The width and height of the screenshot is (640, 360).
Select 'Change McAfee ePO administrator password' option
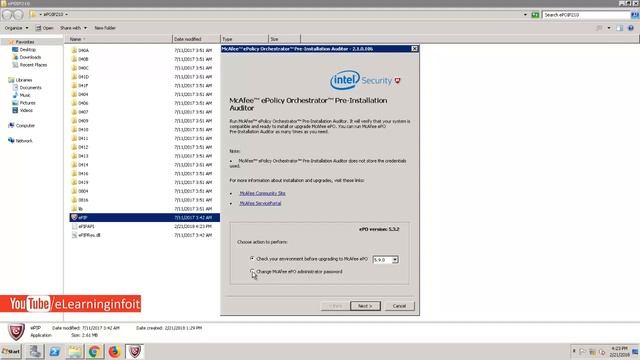pyautogui.click(x=252, y=271)
